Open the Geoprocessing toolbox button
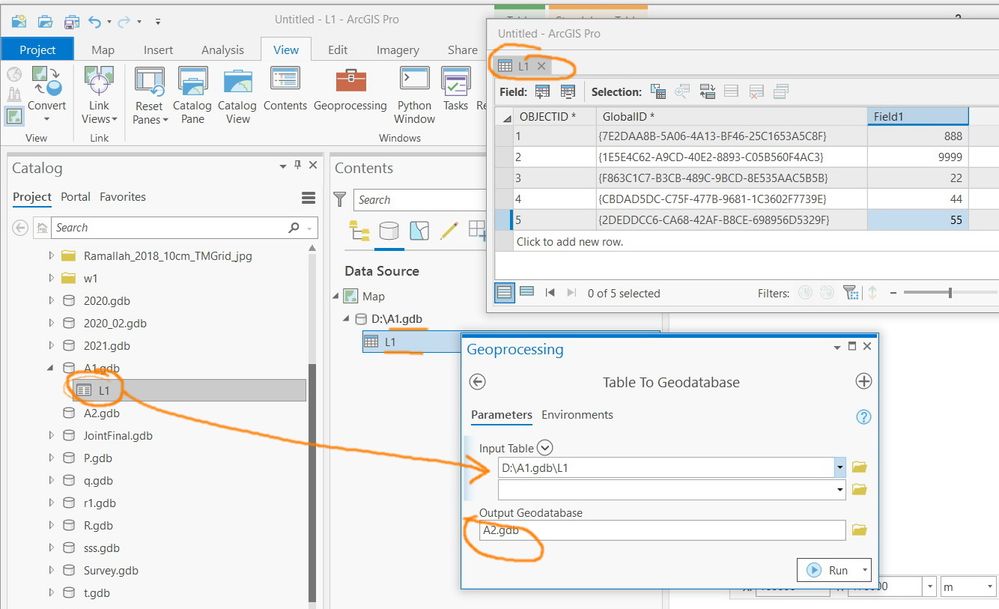999x609 pixels. (350, 88)
